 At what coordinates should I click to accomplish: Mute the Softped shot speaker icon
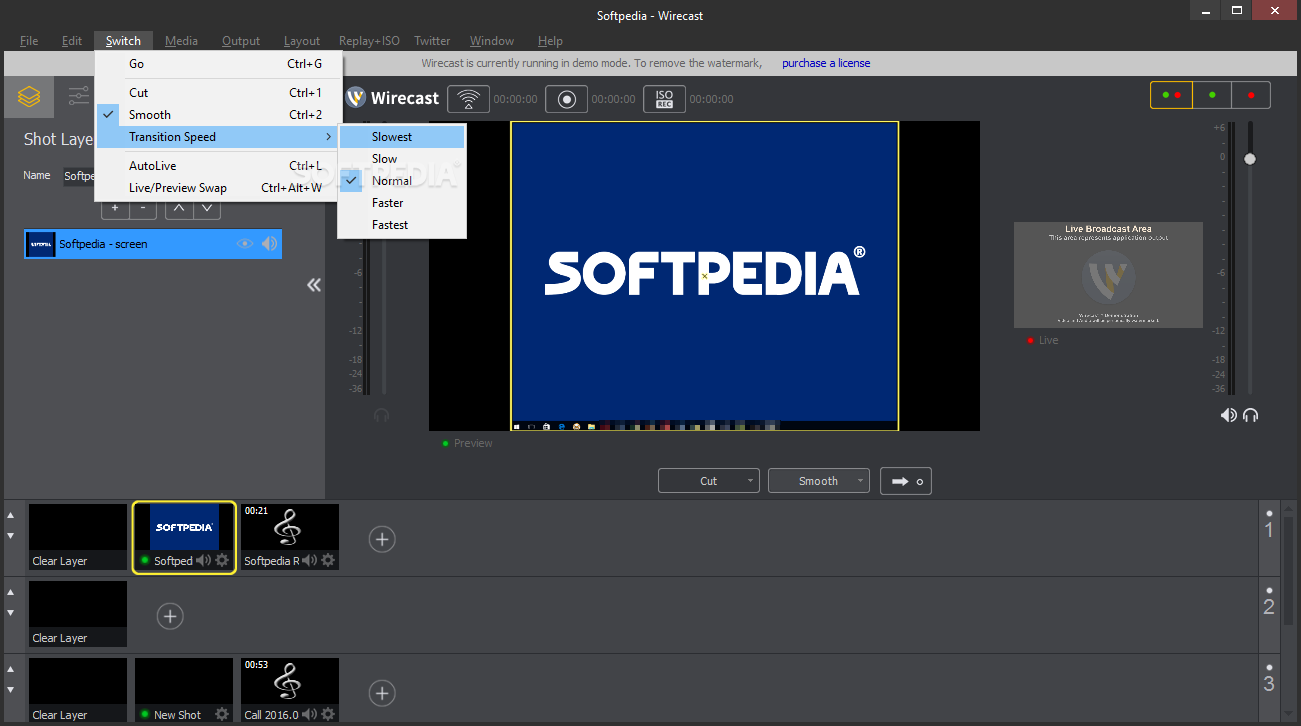[x=203, y=561]
